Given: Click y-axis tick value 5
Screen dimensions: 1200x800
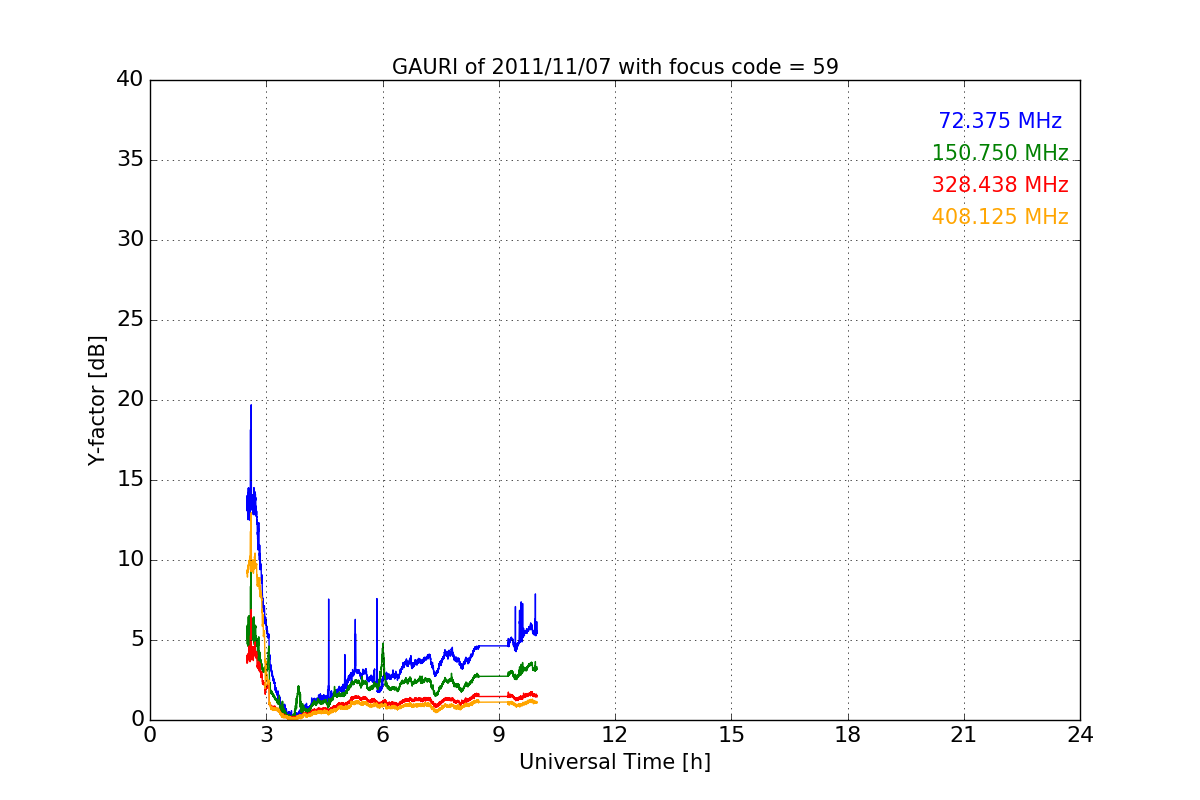Looking at the screenshot, I should (137, 640).
